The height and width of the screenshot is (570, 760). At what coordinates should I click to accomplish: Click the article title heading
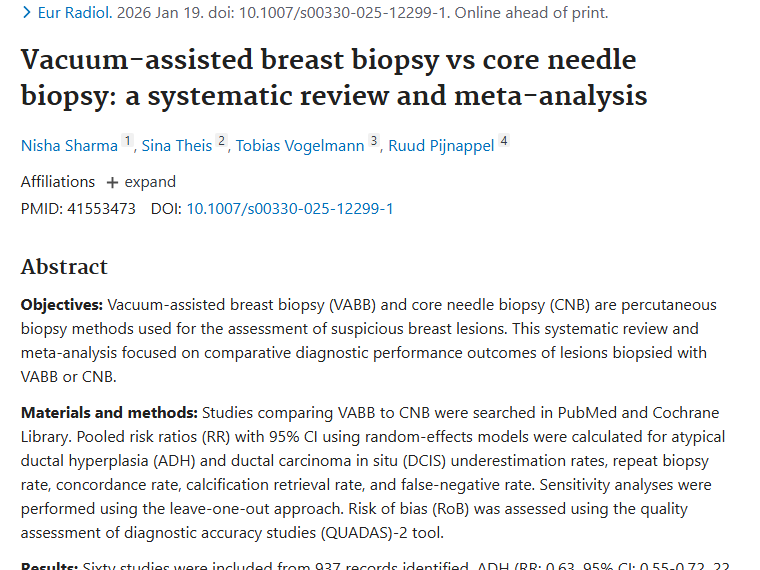point(330,78)
